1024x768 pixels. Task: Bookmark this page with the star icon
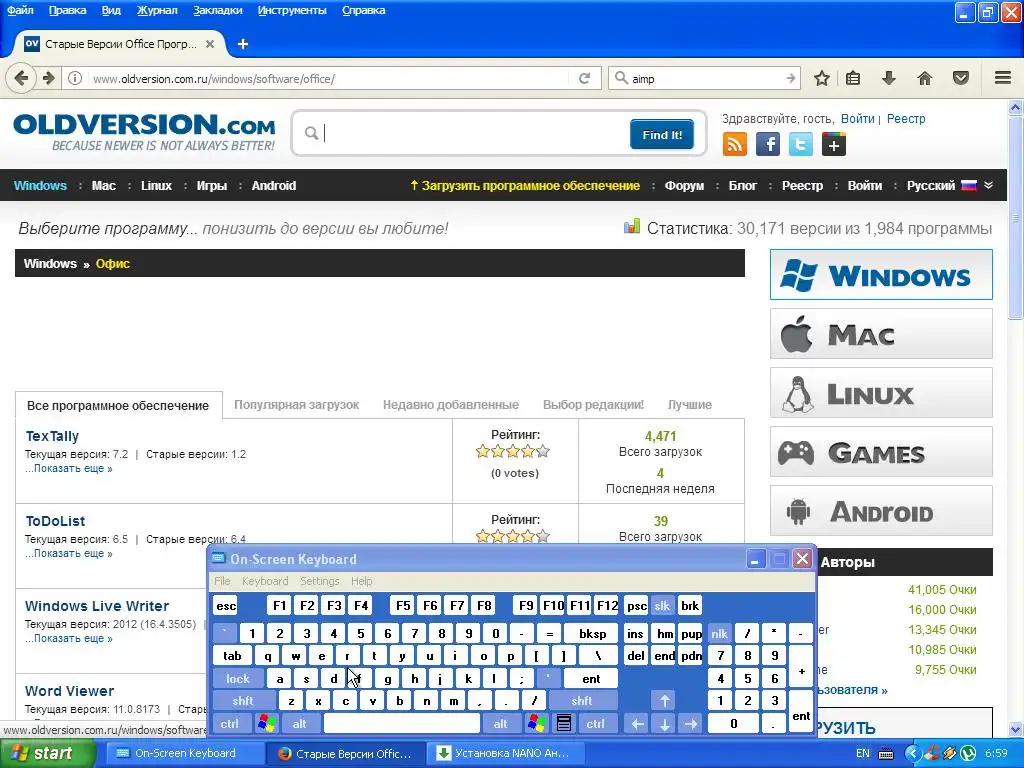click(x=822, y=78)
